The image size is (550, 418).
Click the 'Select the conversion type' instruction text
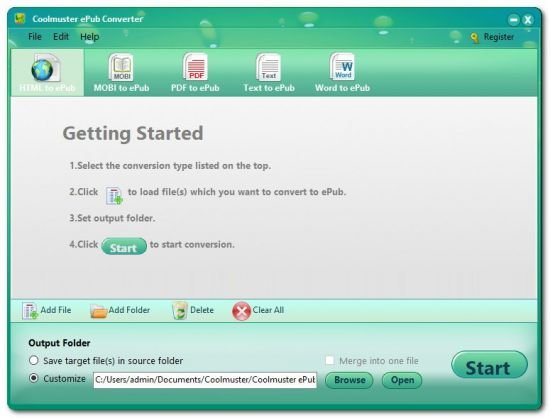(170, 166)
